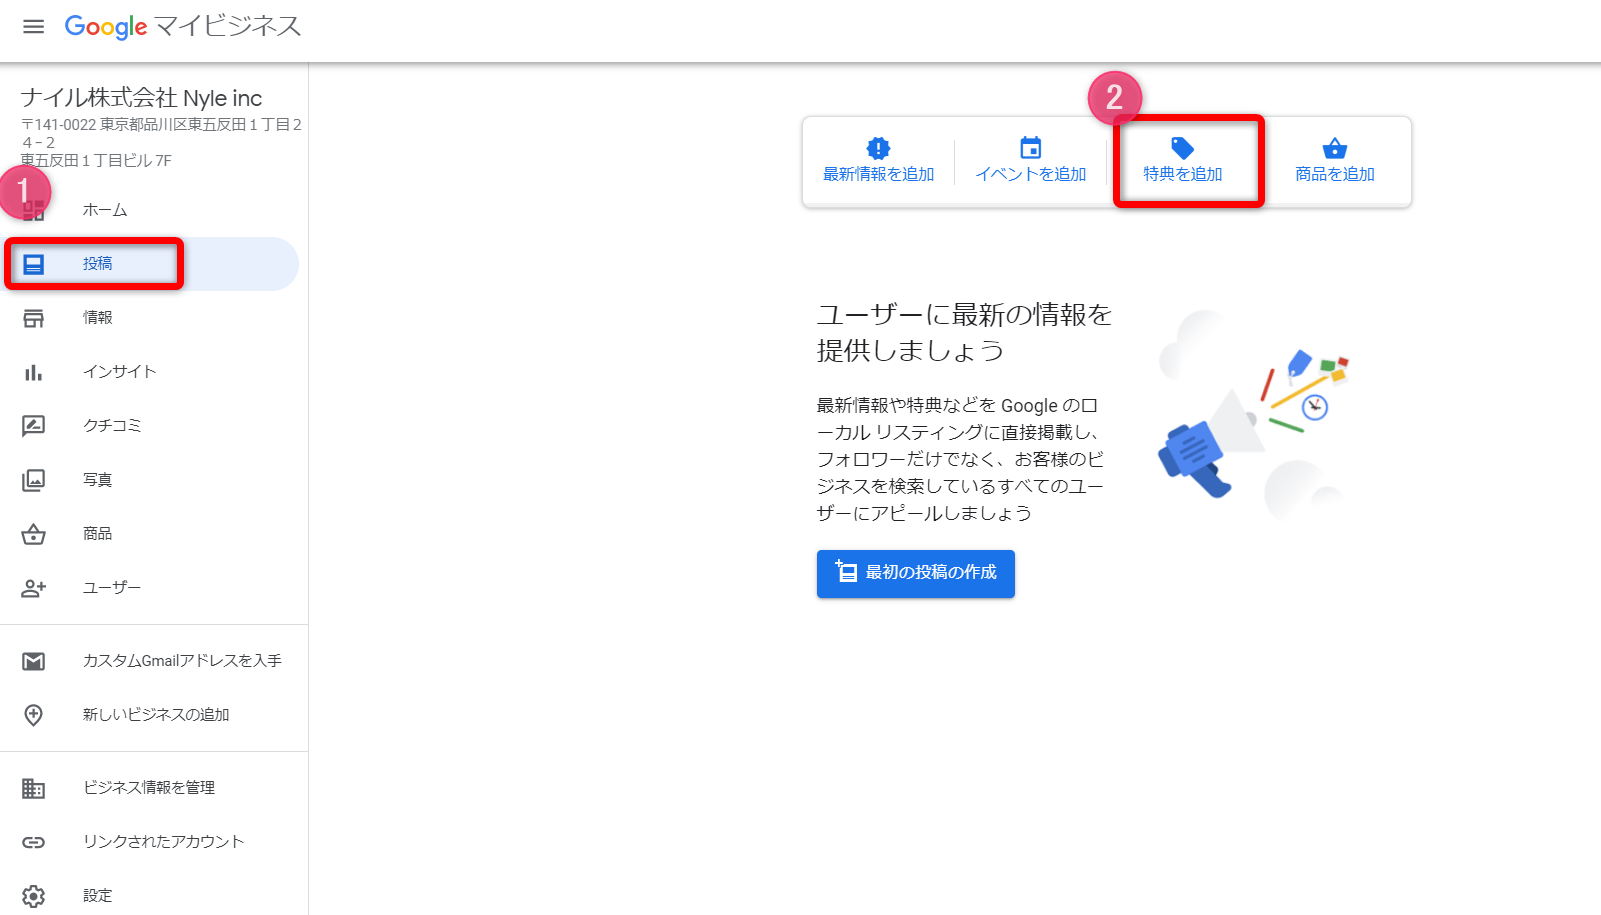Click the 情報 storefront icon

[x=34, y=318]
